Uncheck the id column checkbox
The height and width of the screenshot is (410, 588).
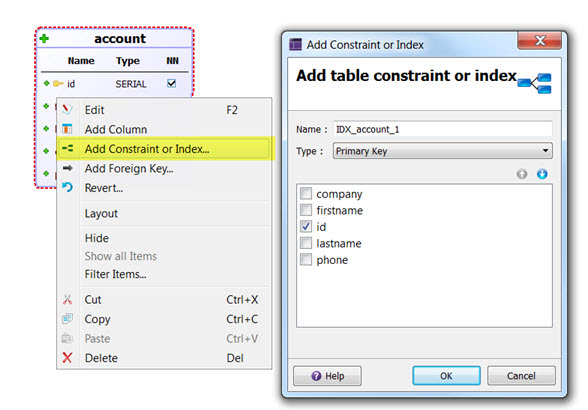[x=306, y=227]
